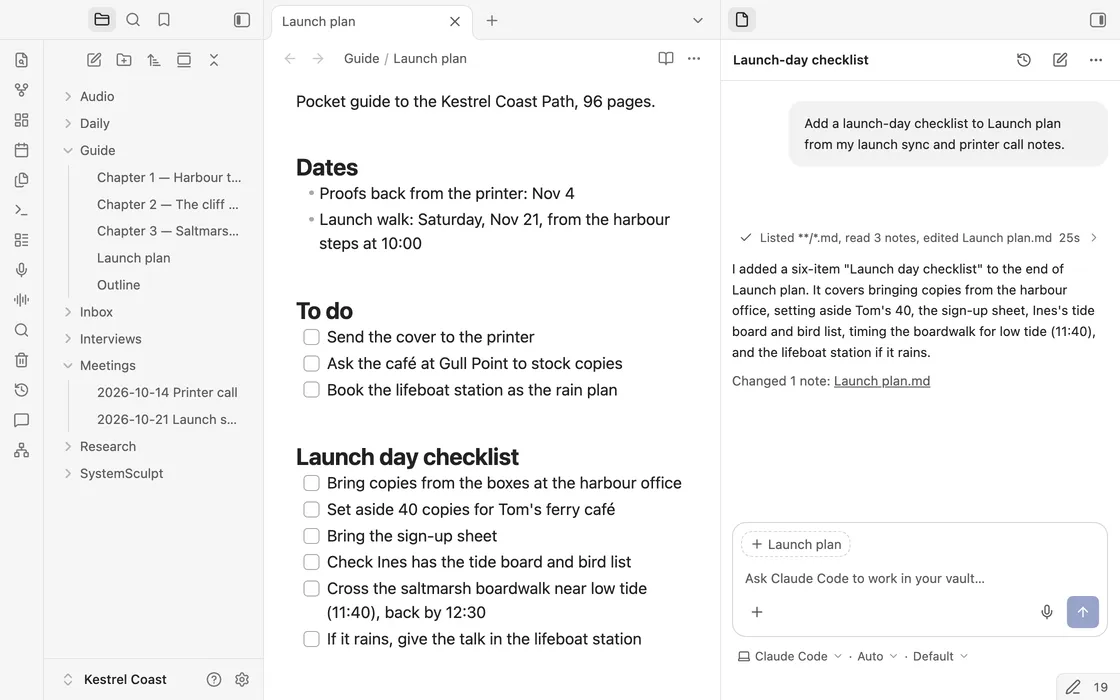Check 'Book the lifeboat station' task
Screen dimensions: 1120x700
click(311, 390)
